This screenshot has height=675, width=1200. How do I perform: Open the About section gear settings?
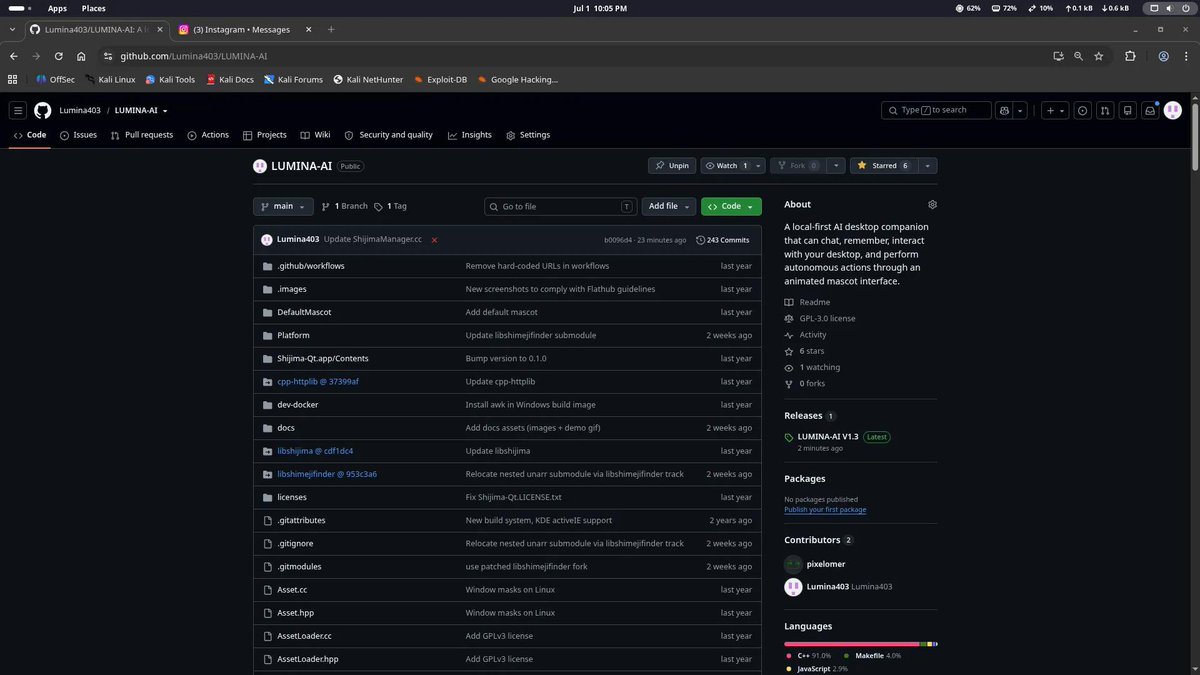click(932, 204)
